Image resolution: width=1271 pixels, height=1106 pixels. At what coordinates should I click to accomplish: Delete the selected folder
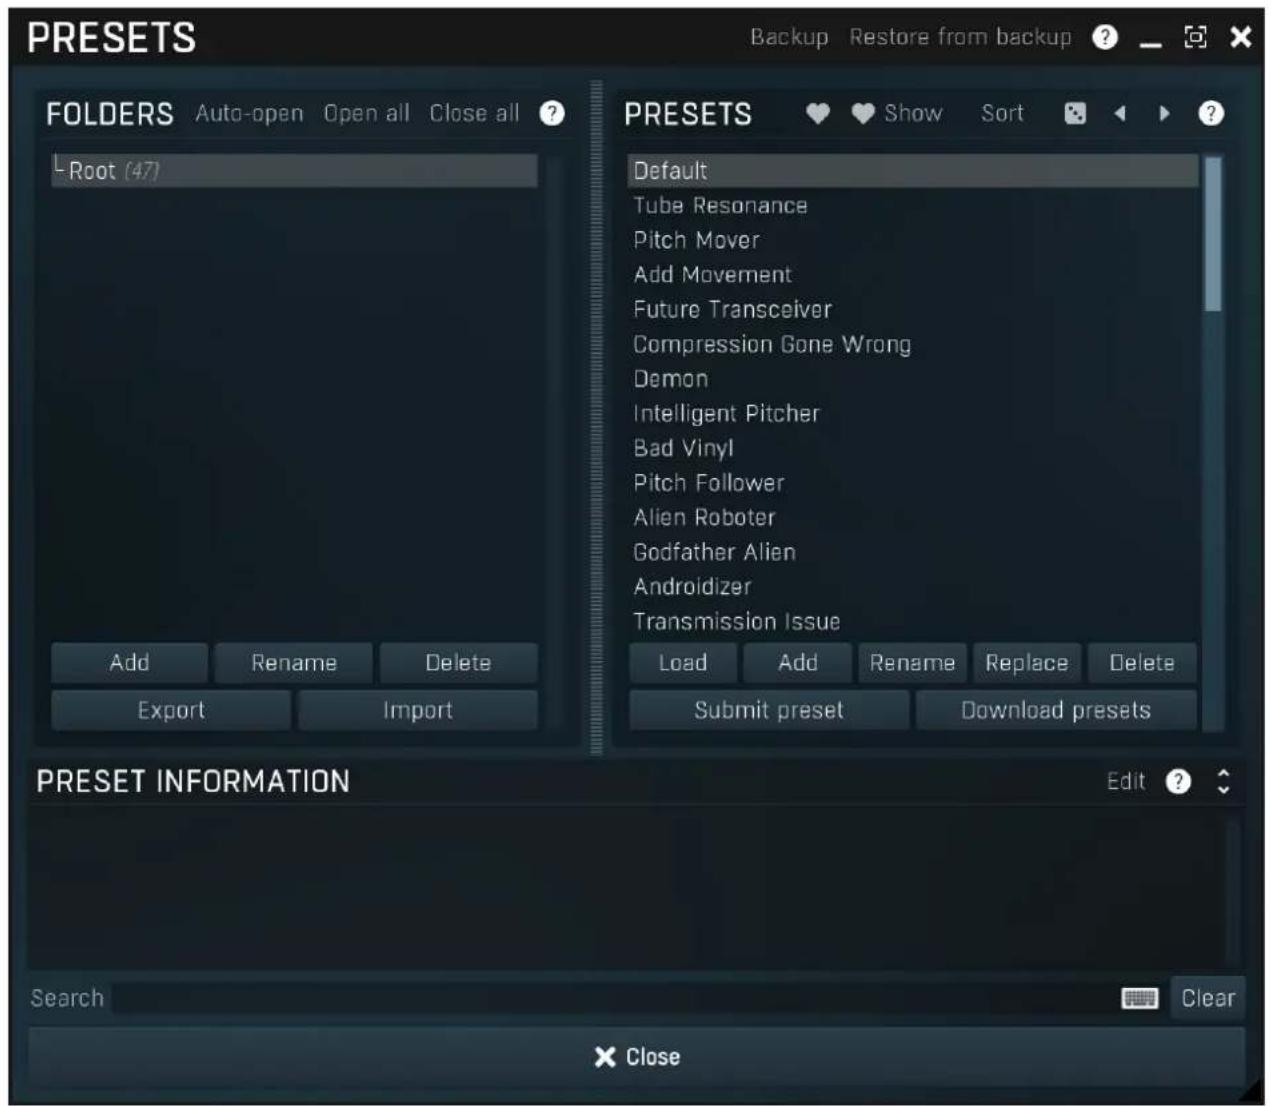[458, 663]
